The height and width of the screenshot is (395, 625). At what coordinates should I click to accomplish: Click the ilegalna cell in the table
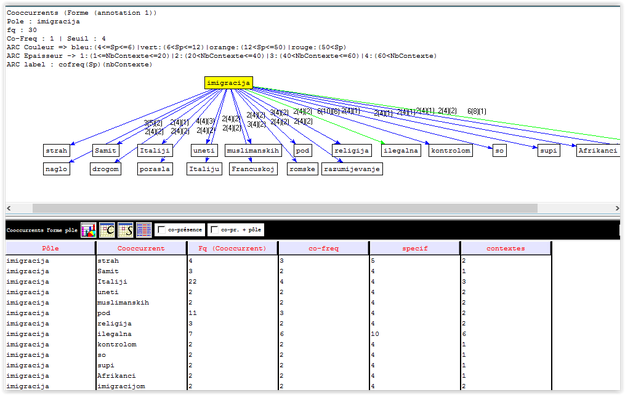(x=141, y=334)
